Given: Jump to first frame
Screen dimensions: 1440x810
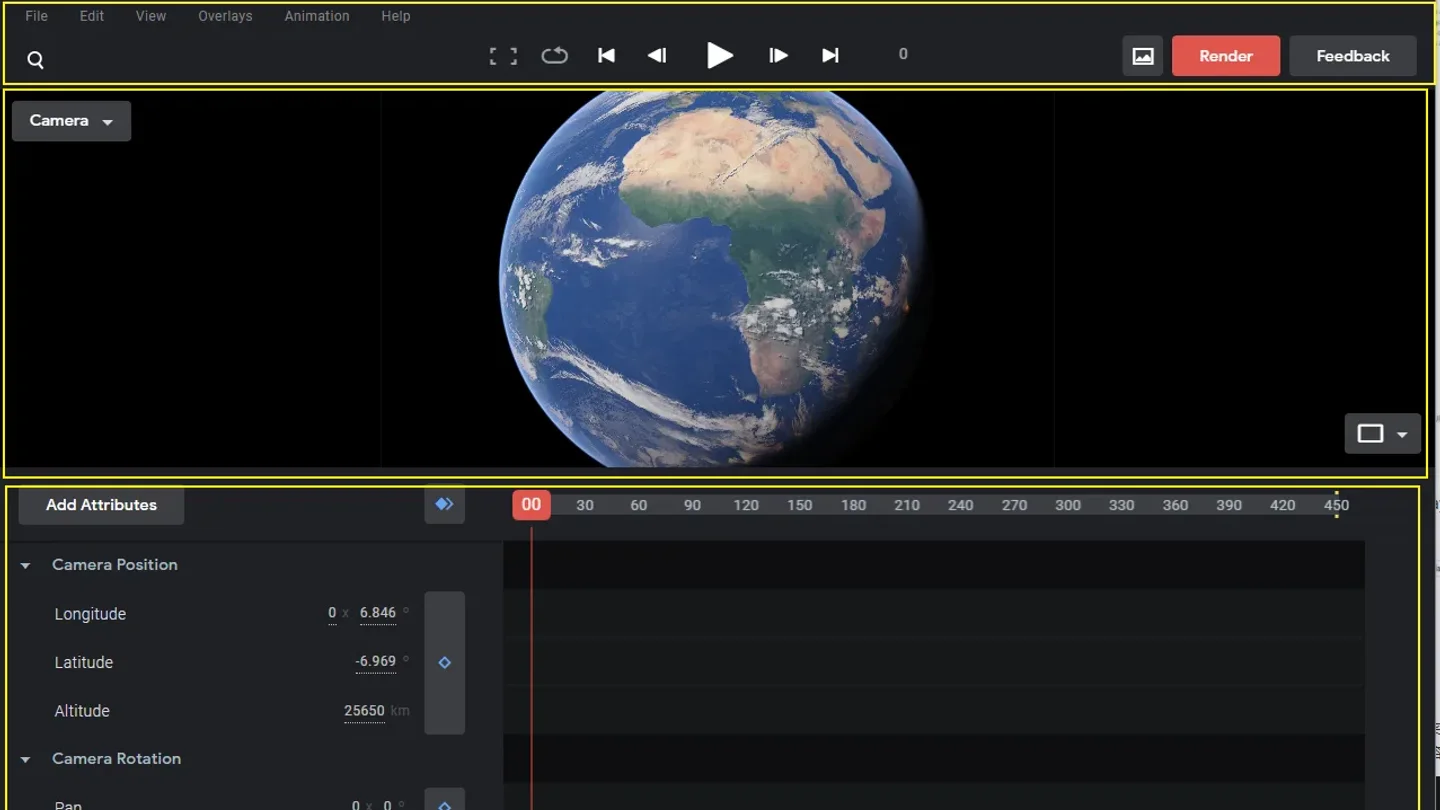Looking at the screenshot, I should 606,56.
